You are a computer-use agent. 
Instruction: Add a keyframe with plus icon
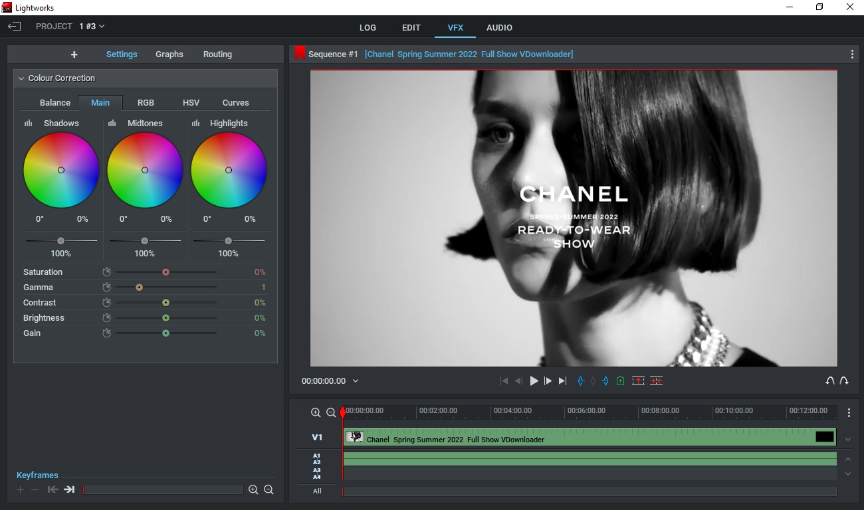click(20, 490)
